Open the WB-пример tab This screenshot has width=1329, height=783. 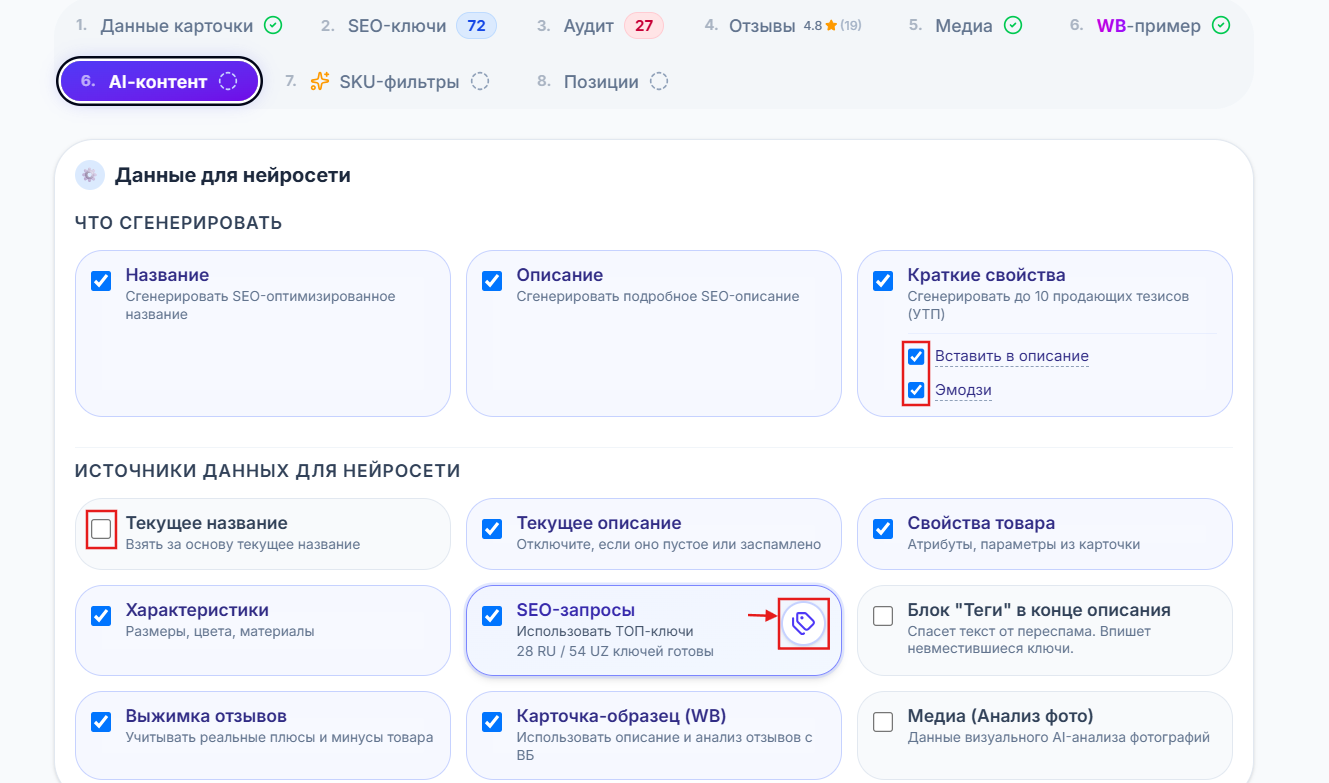pyautogui.click(x=1150, y=25)
